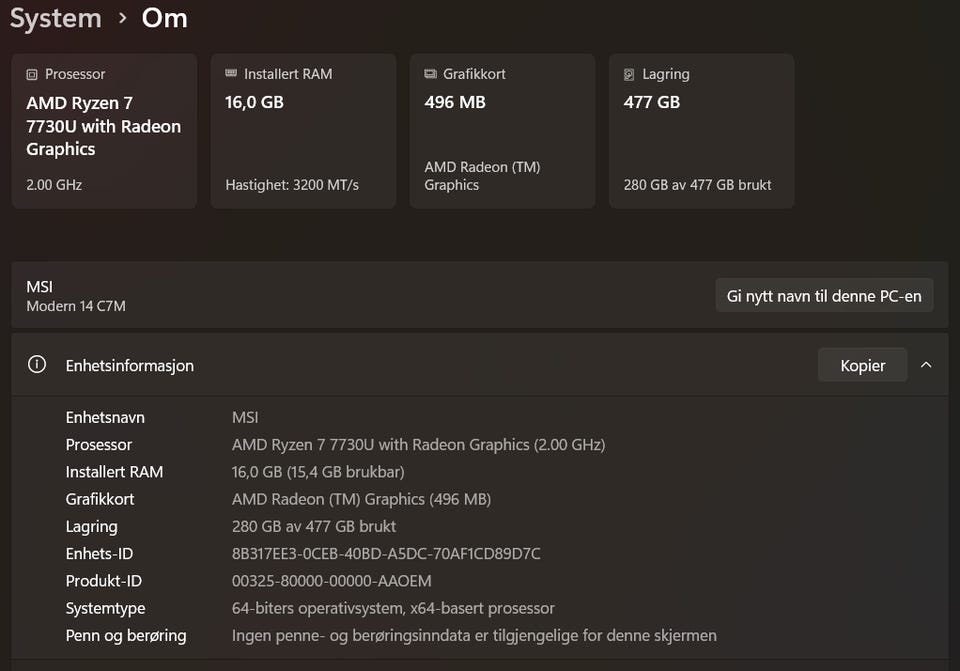Open the Installert RAM 16,0 GB card

pyautogui.click(x=303, y=131)
